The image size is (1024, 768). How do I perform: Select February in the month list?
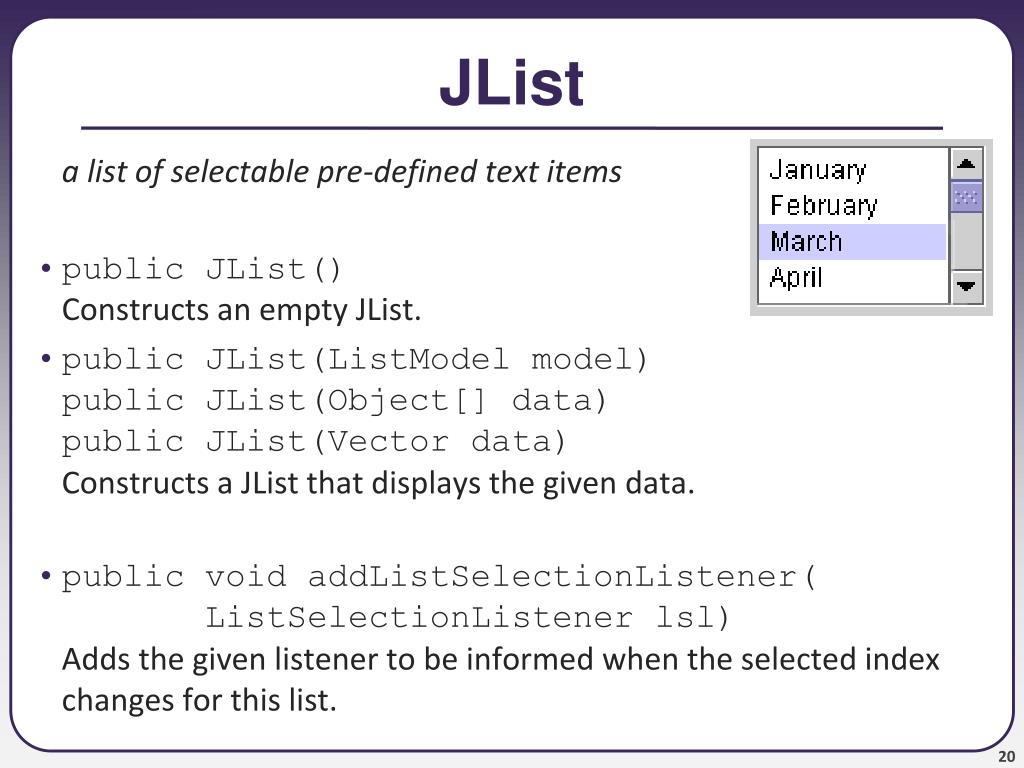tap(853, 206)
